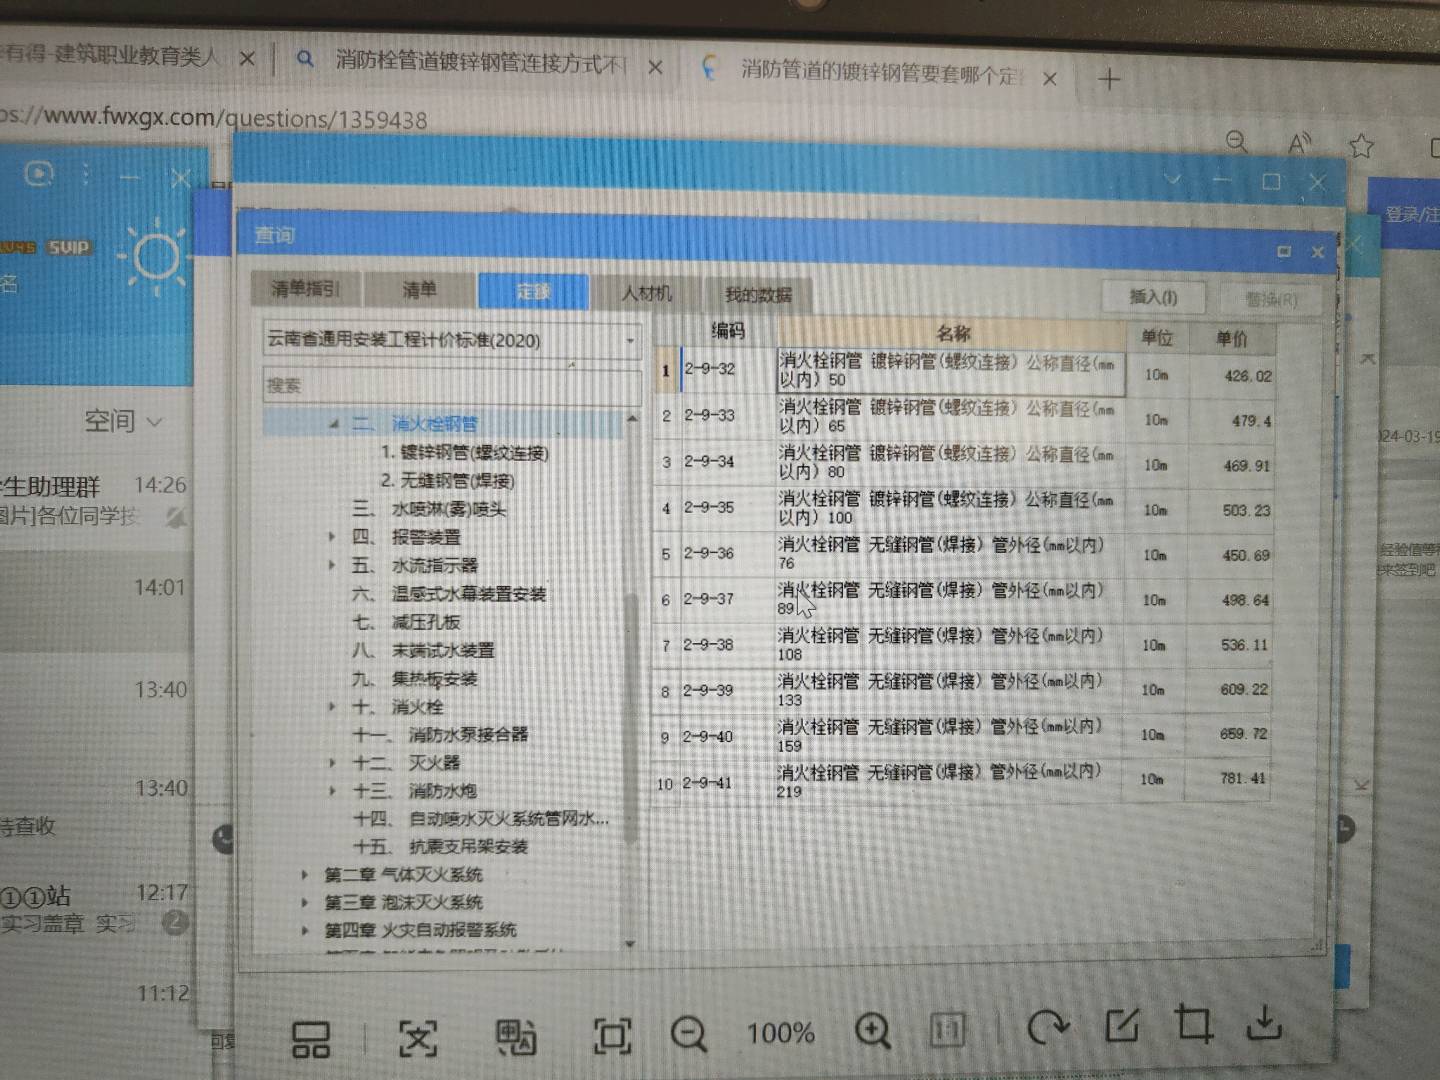Click the 编码 column header
Image resolution: width=1440 pixels, height=1080 pixels.
coord(728,330)
